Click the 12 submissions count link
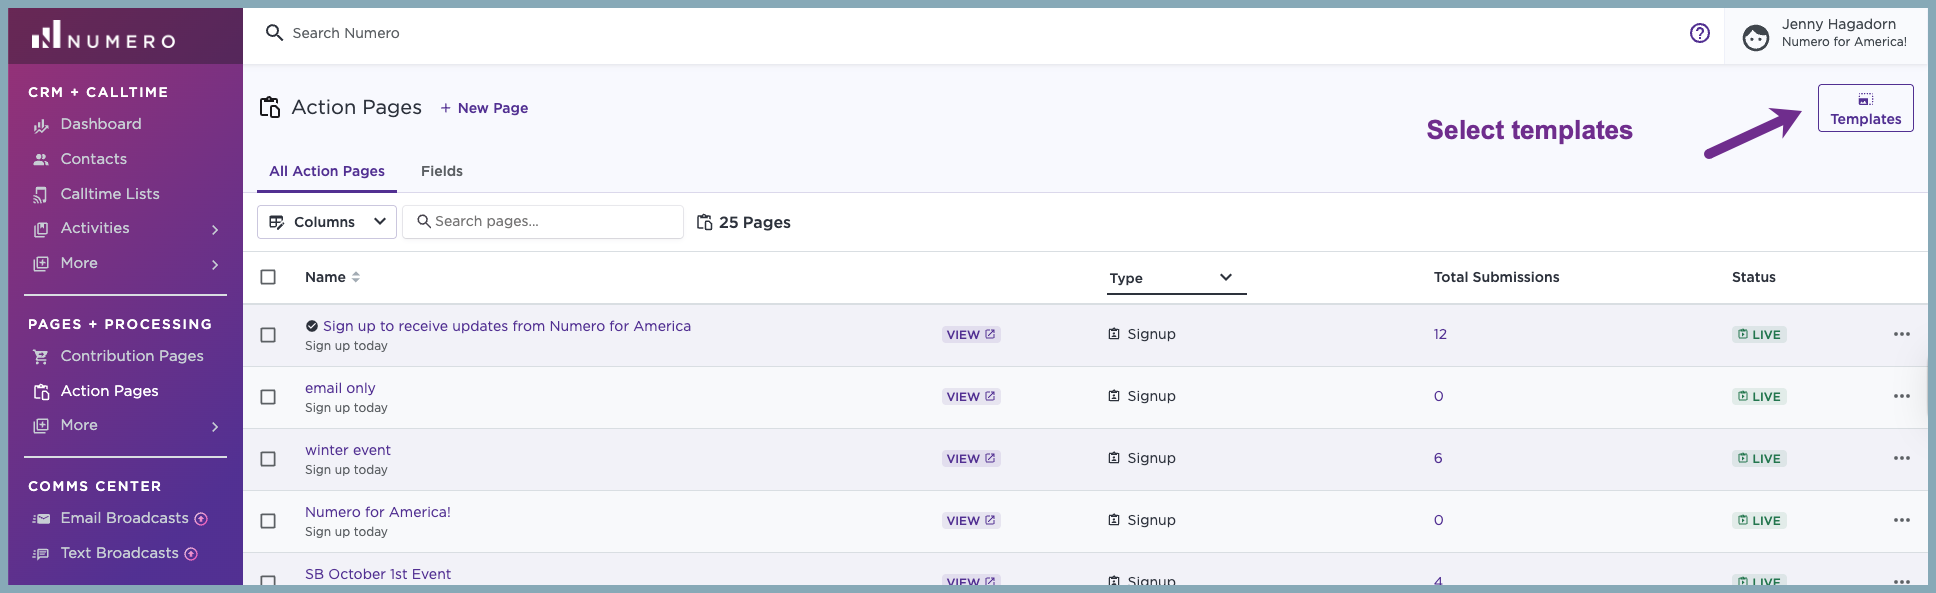This screenshot has width=1936, height=593. click(1440, 334)
